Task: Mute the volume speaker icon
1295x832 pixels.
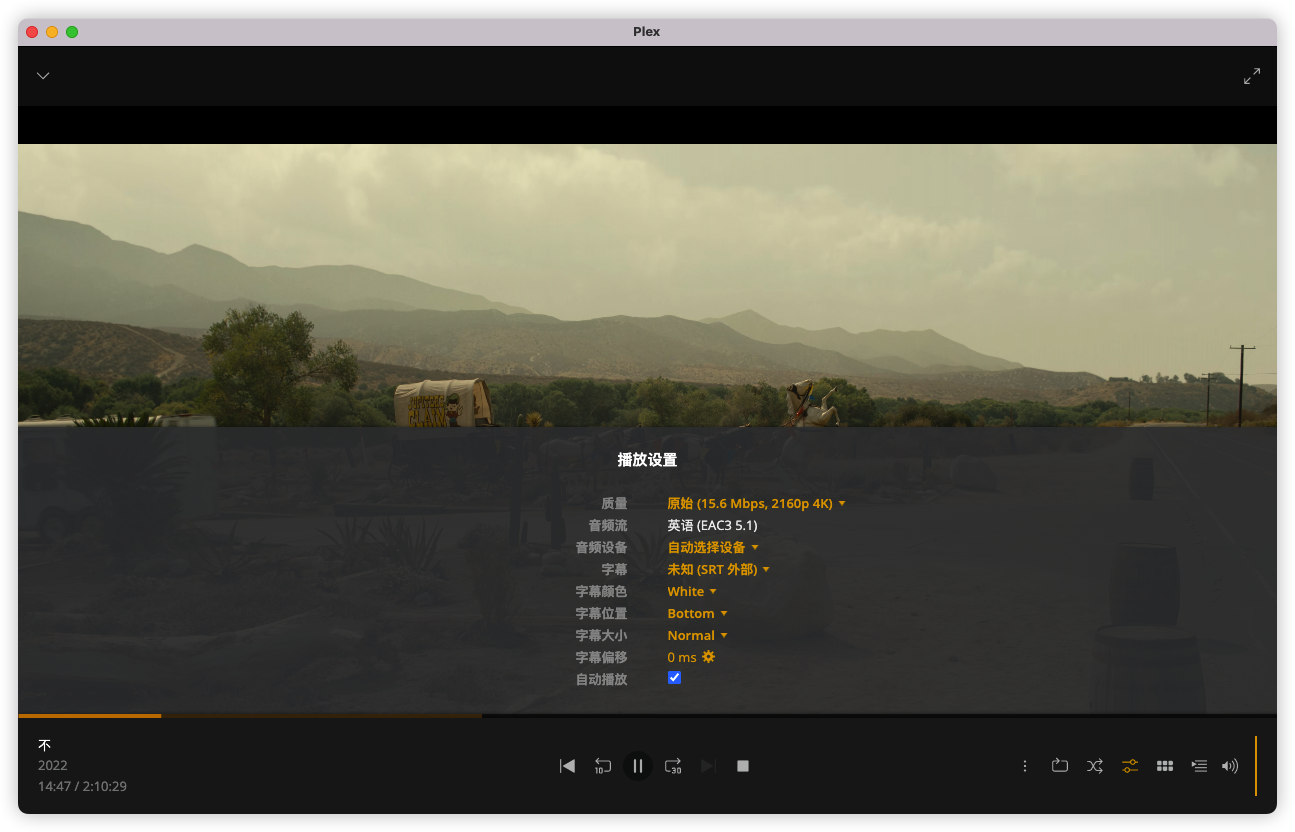Action: (x=1230, y=766)
